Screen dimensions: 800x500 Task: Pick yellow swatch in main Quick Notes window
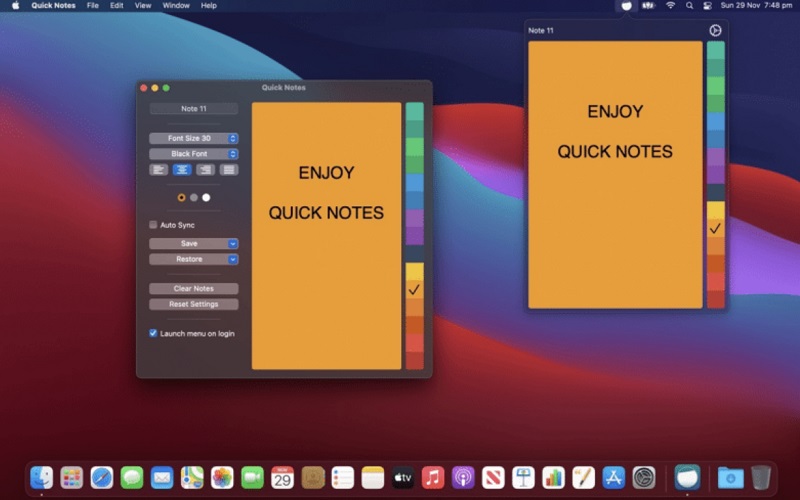pyautogui.click(x=414, y=271)
